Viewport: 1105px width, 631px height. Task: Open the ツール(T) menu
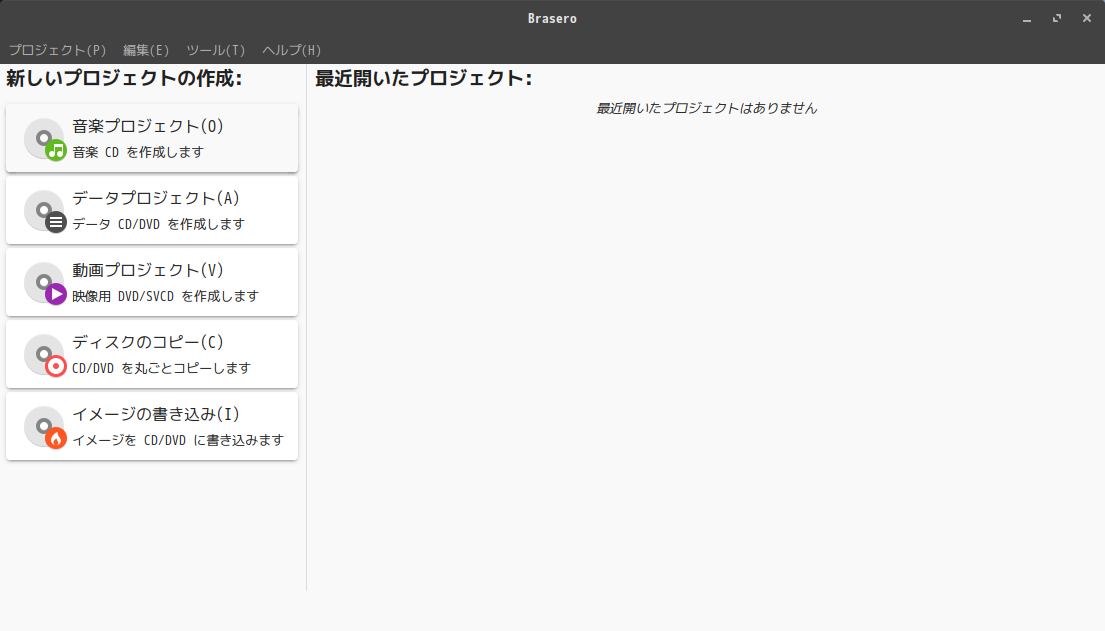click(216, 50)
